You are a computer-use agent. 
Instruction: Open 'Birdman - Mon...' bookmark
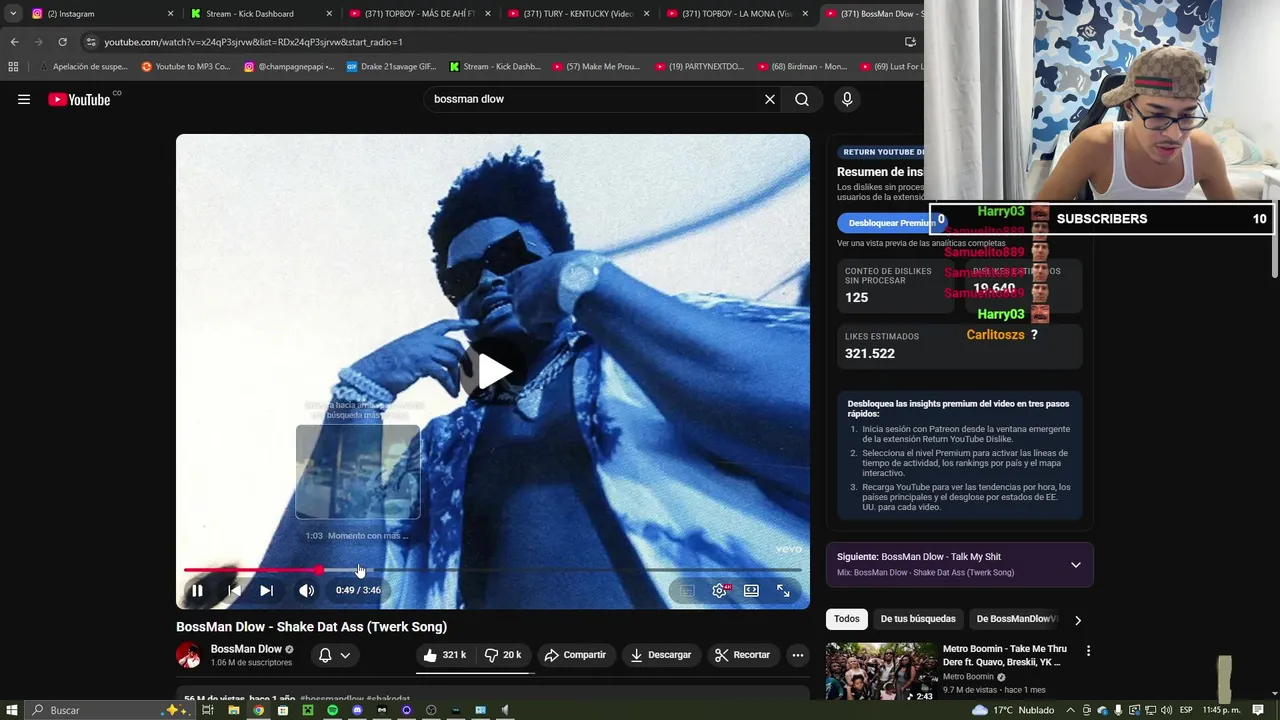click(802, 67)
